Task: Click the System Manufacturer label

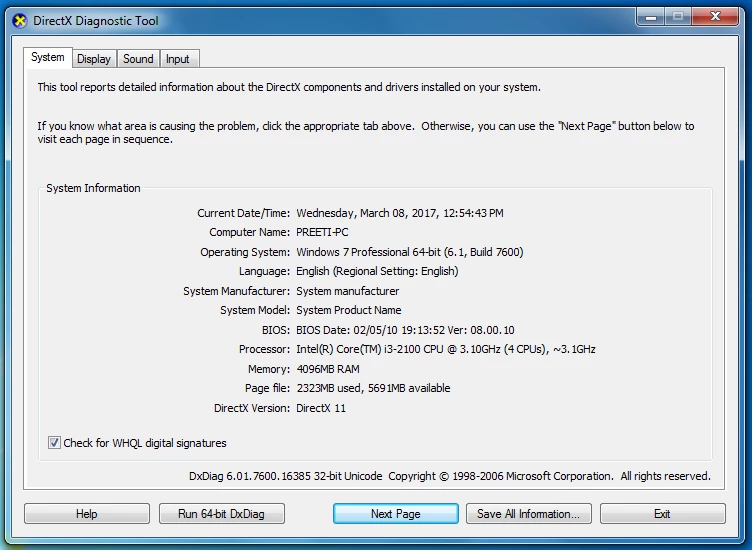Action: pyautogui.click(x=237, y=291)
